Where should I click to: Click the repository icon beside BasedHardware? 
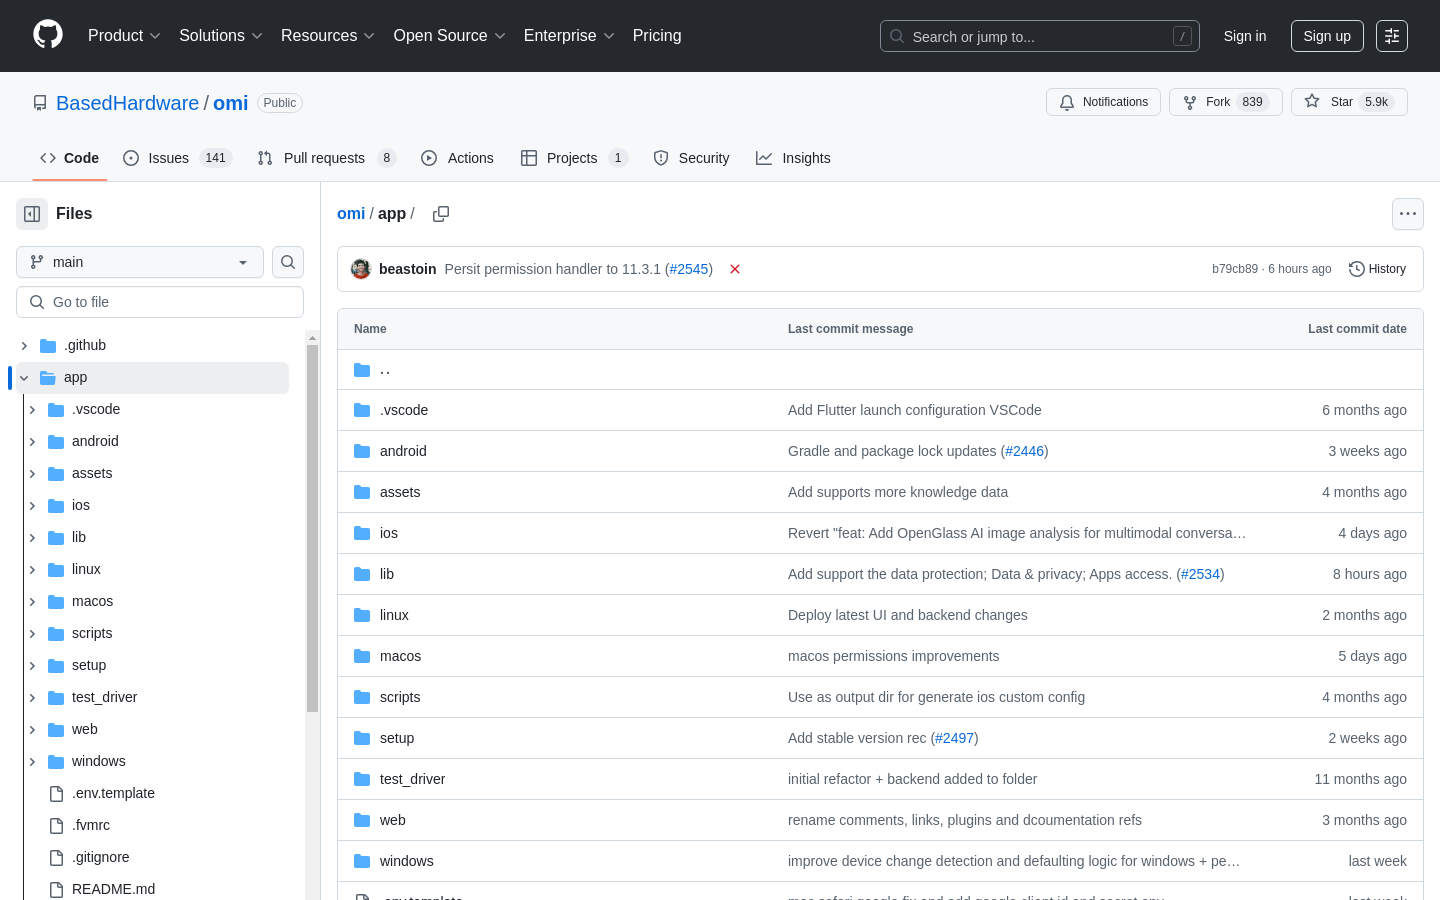(40, 103)
